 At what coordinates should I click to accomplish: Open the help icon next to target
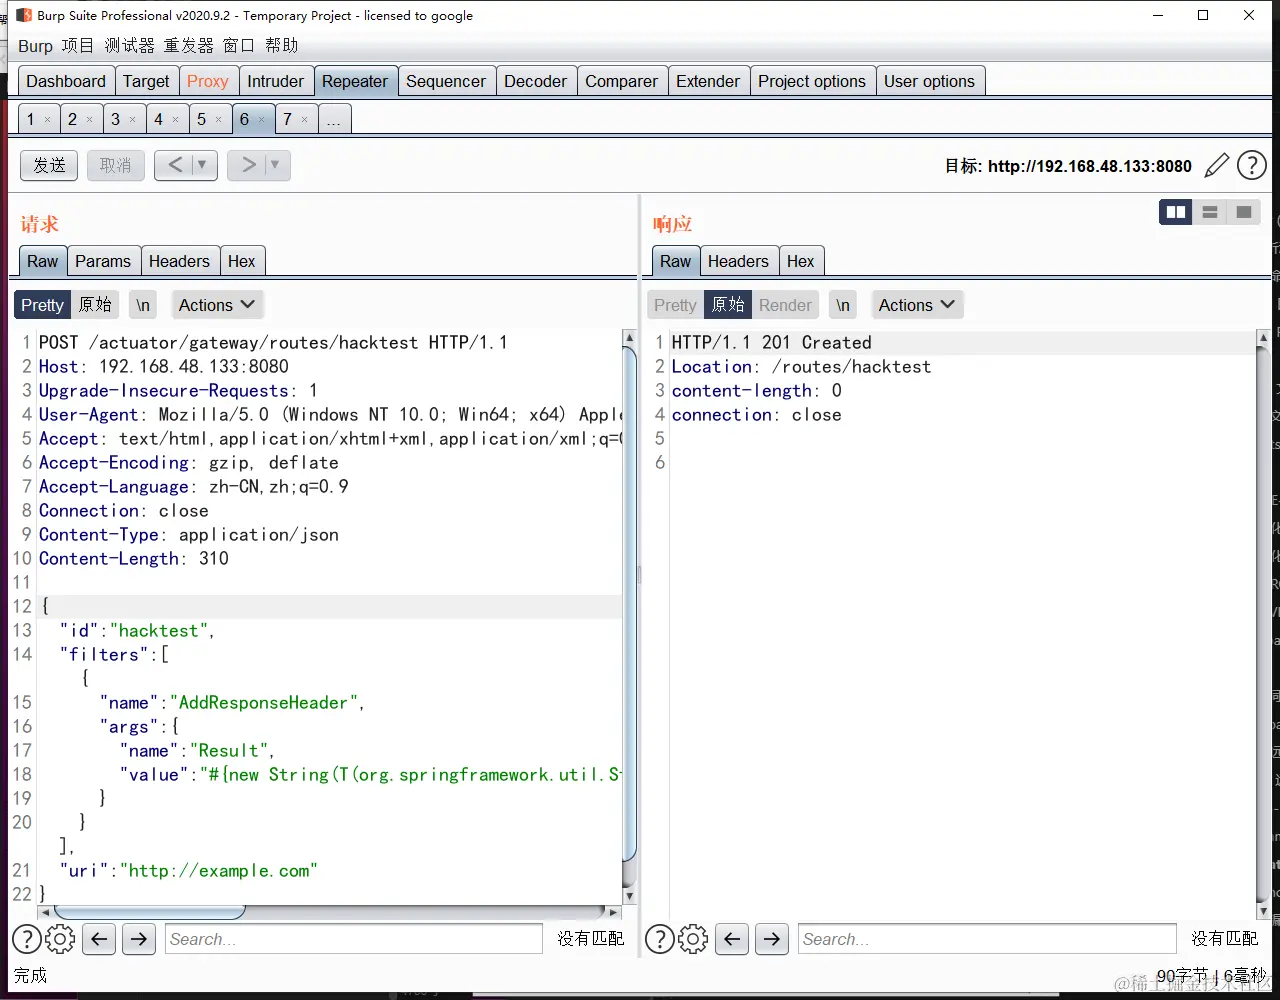pos(1252,165)
